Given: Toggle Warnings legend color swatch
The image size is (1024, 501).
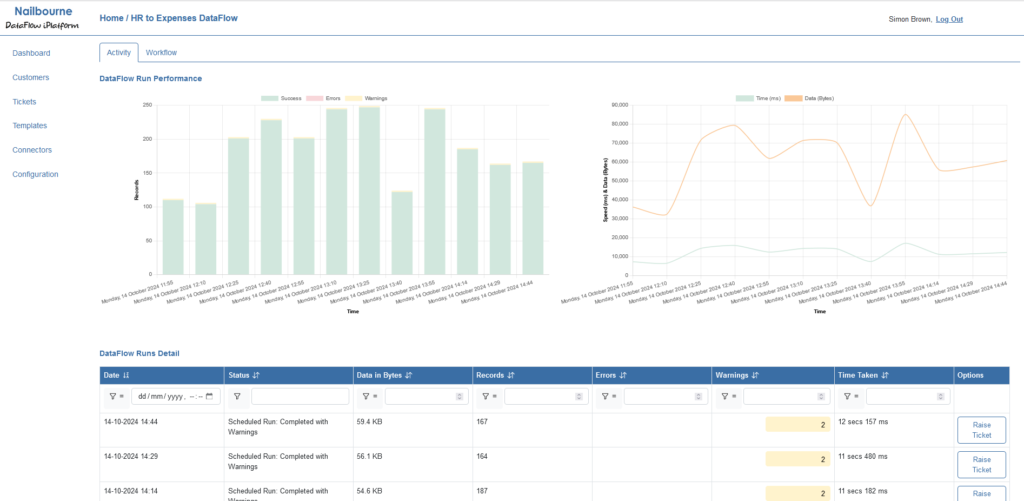Looking at the screenshot, I should (356, 98).
